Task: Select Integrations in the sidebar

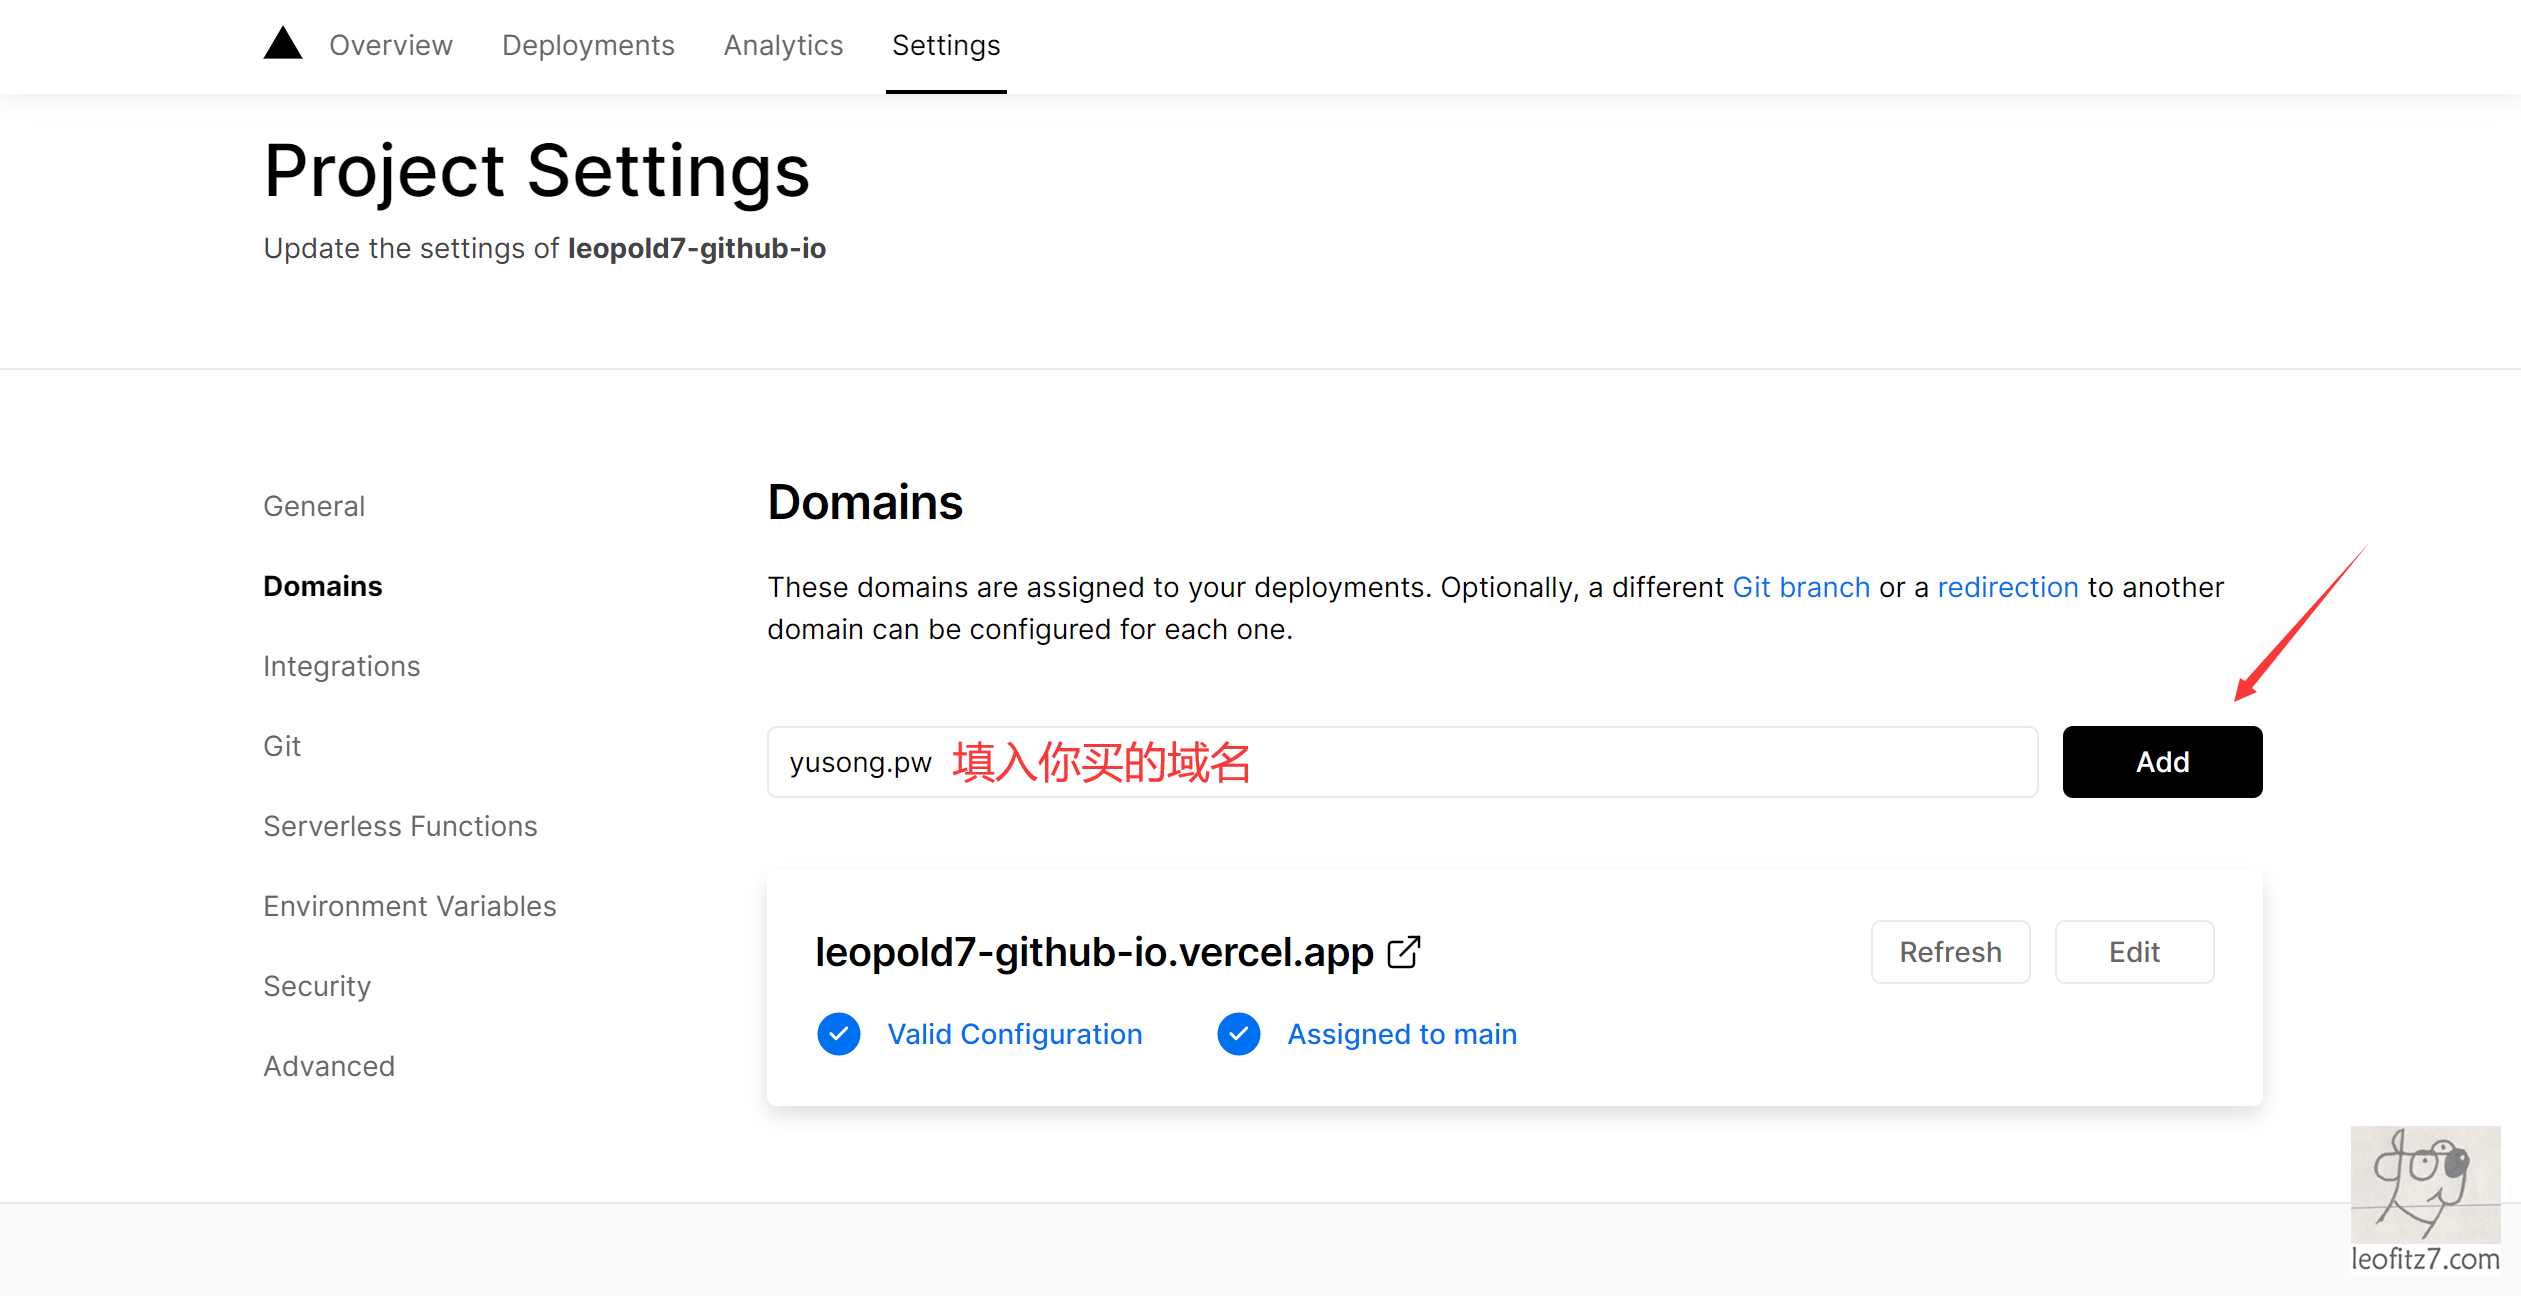Action: 341,666
